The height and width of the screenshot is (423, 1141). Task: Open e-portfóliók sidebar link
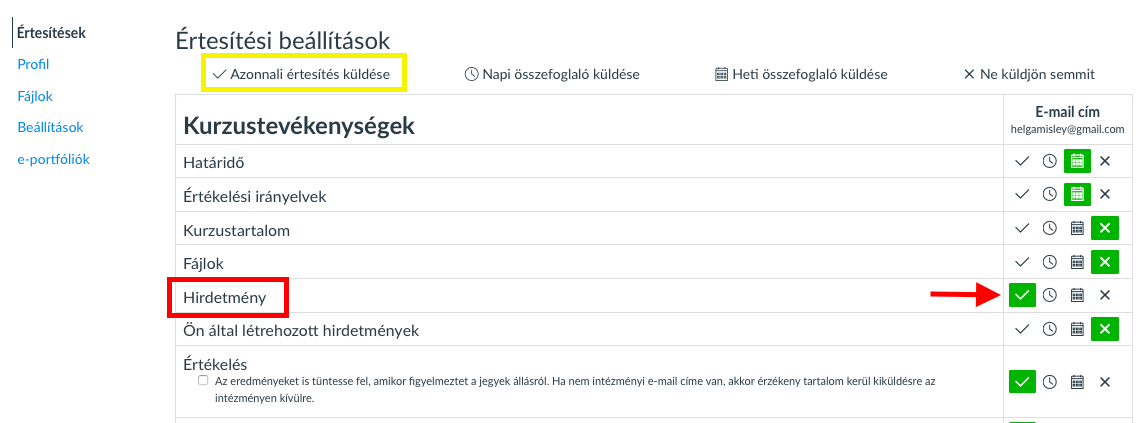point(53,159)
